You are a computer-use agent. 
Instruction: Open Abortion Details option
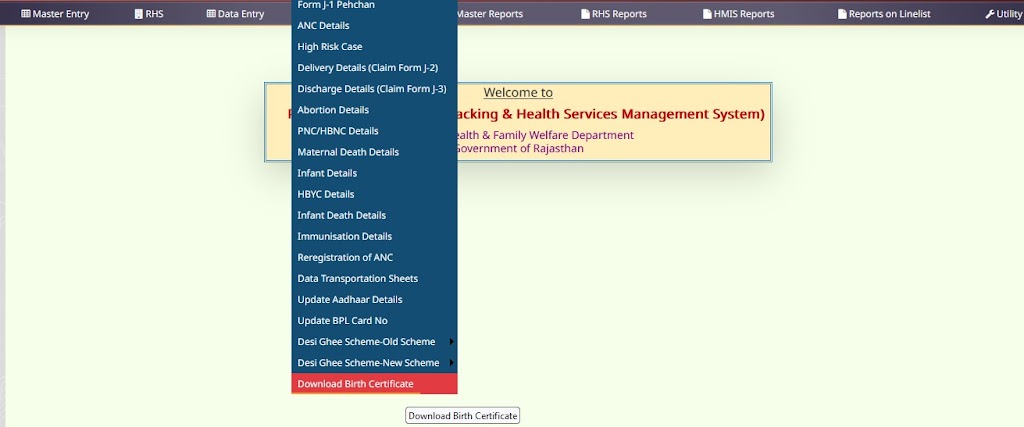click(x=333, y=110)
